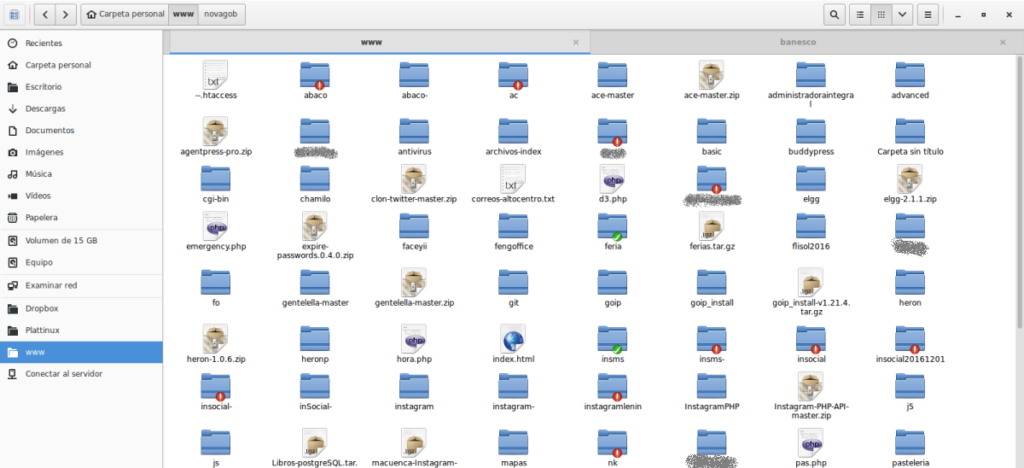Select the gentelella-master.zip archive icon
Screen dimensions: 1024x468
click(414, 283)
